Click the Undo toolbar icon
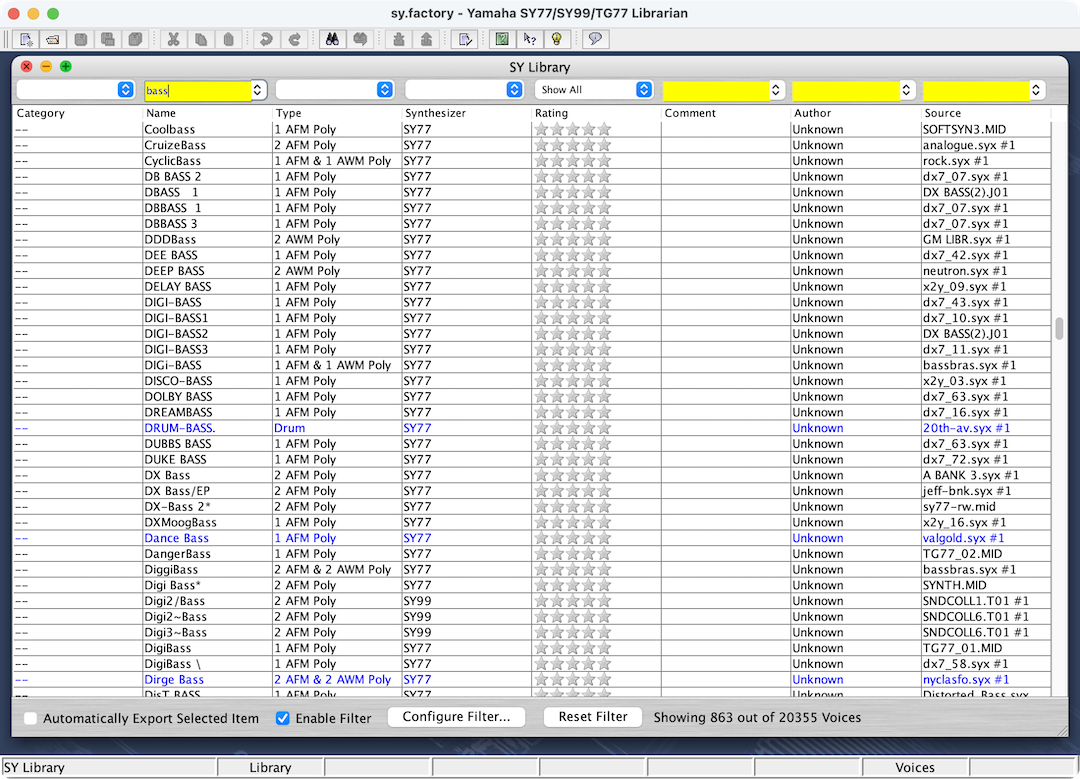 coord(267,39)
